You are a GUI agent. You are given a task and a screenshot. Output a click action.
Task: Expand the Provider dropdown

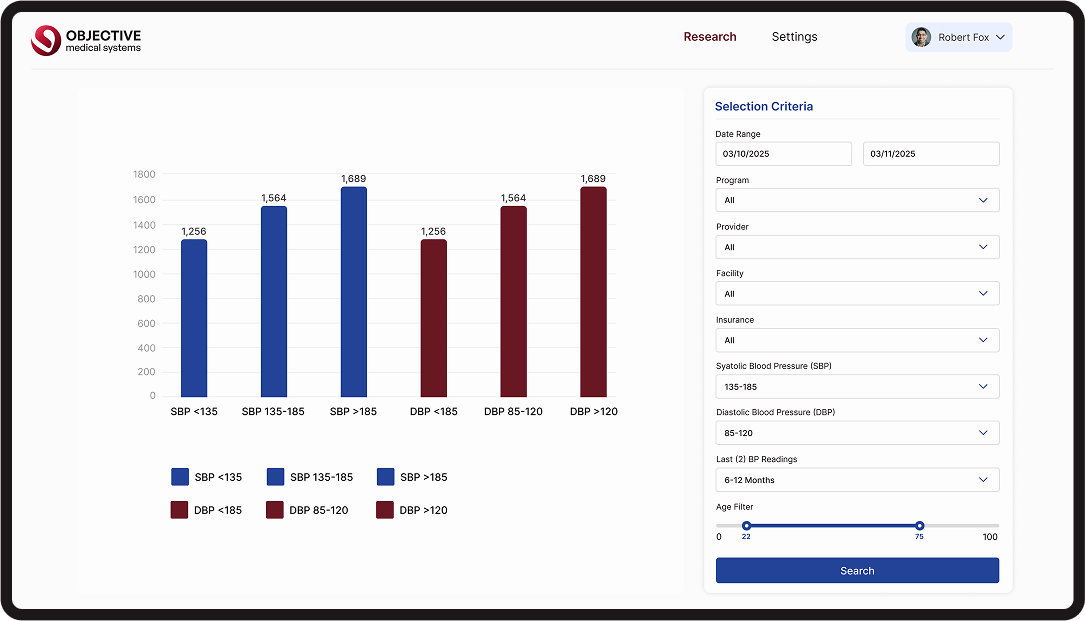pos(857,247)
